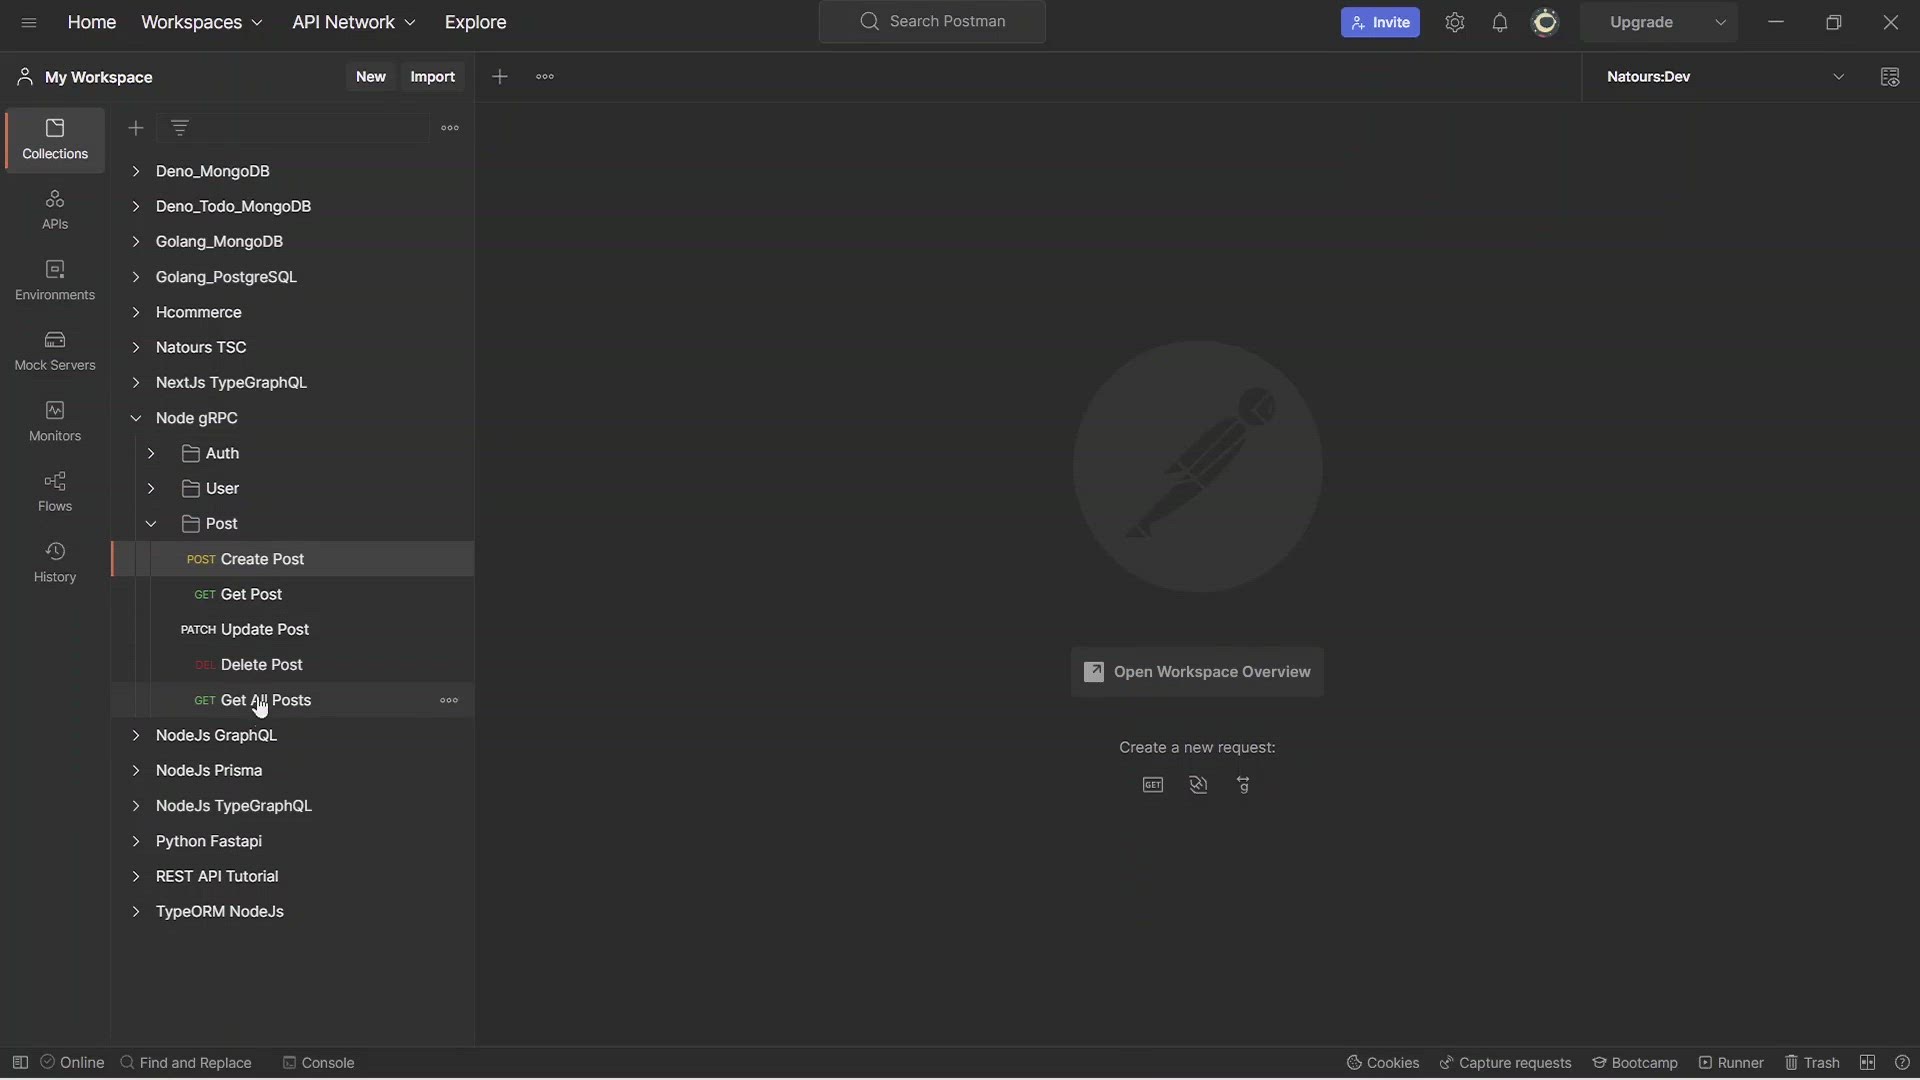Image resolution: width=1920 pixels, height=1080 pixels.
Task: Open the settings gear icon
Action: tap(1455, 22)
